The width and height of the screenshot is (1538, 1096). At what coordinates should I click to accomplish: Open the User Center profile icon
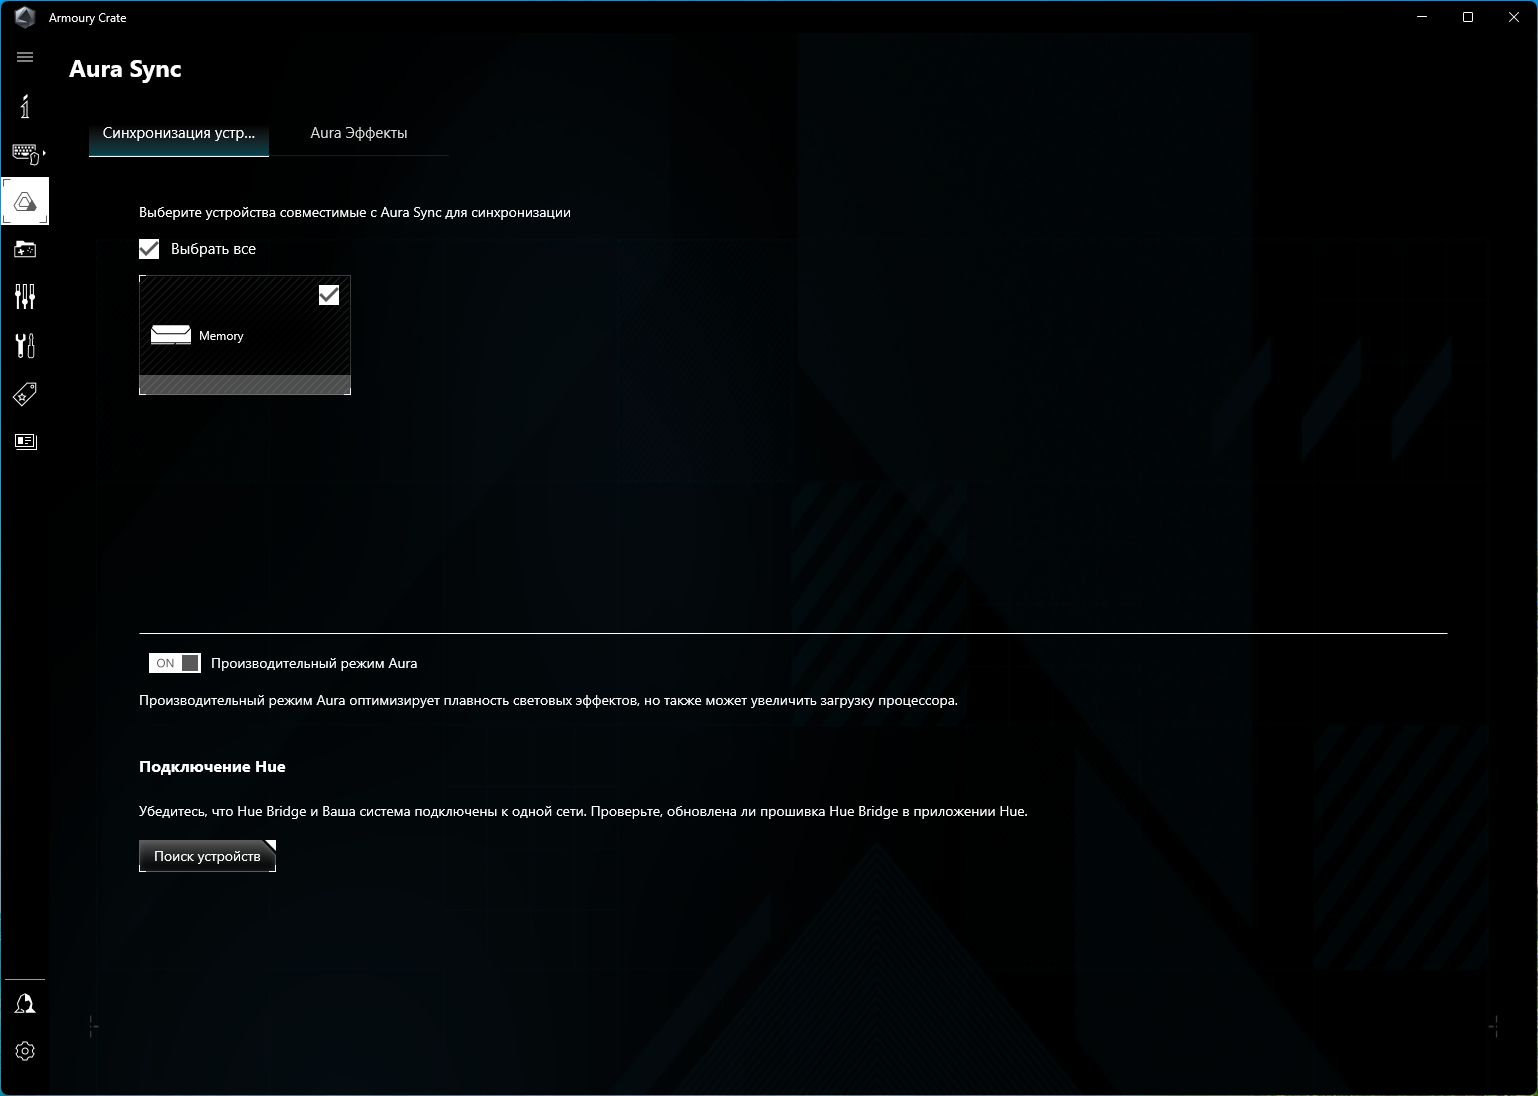(x=25, y=1004)
